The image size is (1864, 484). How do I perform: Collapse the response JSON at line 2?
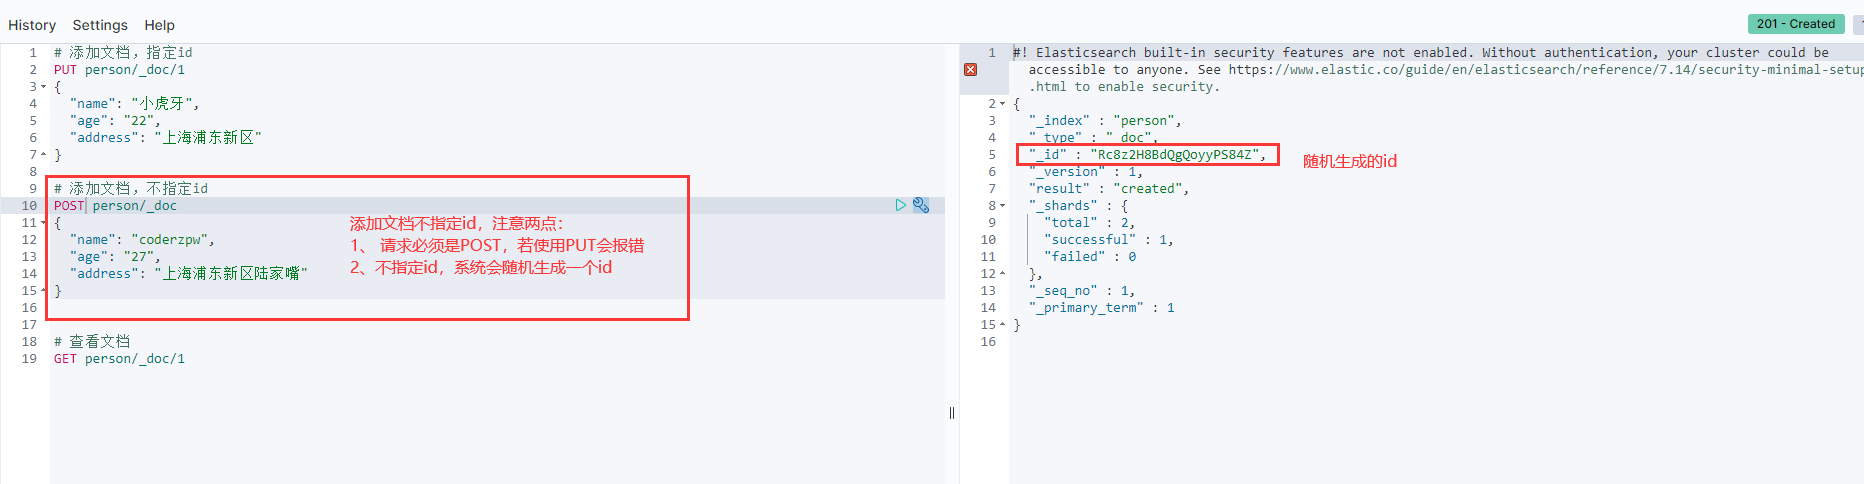point(1003,104)
